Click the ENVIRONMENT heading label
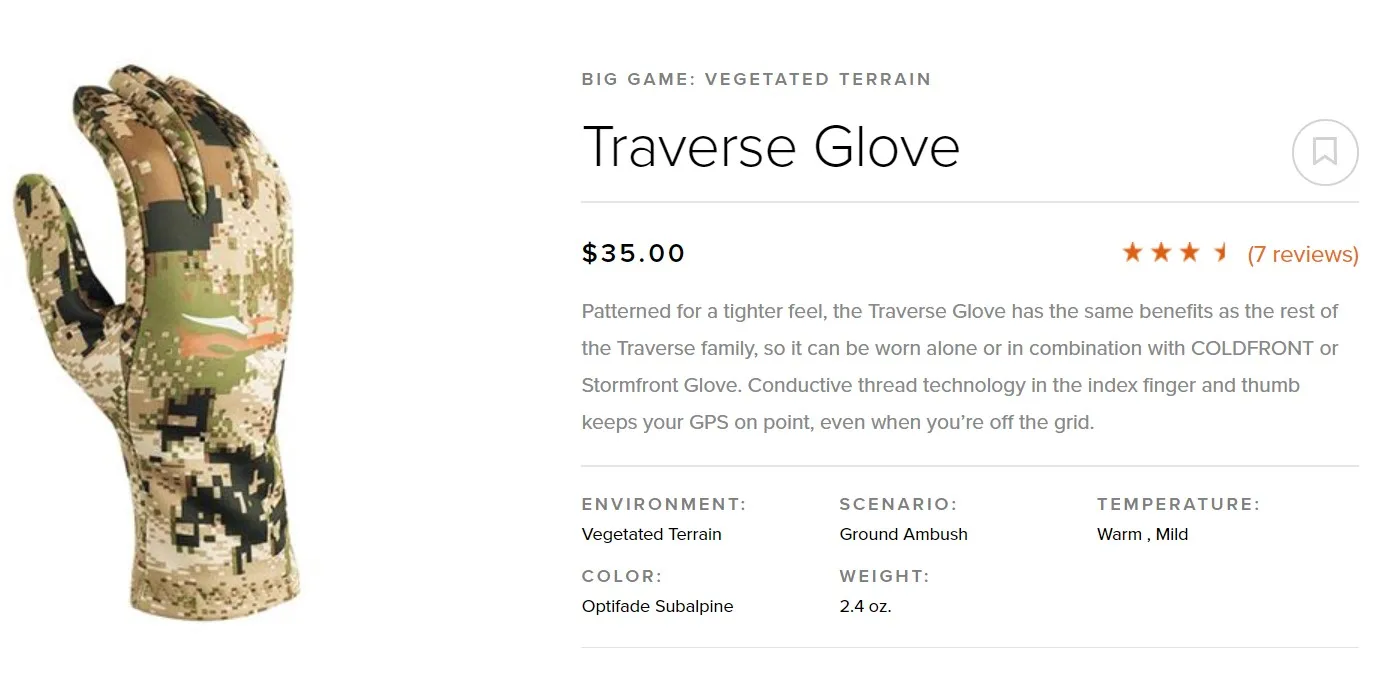 point(664,504)
